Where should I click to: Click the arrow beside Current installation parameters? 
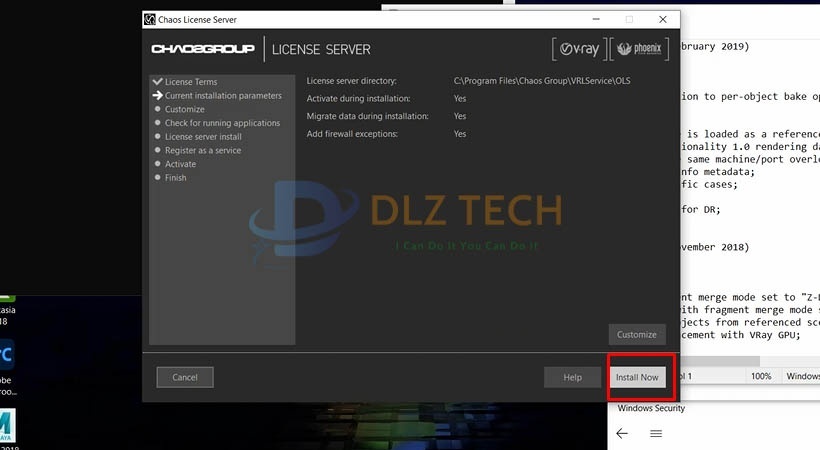[157, 96]
